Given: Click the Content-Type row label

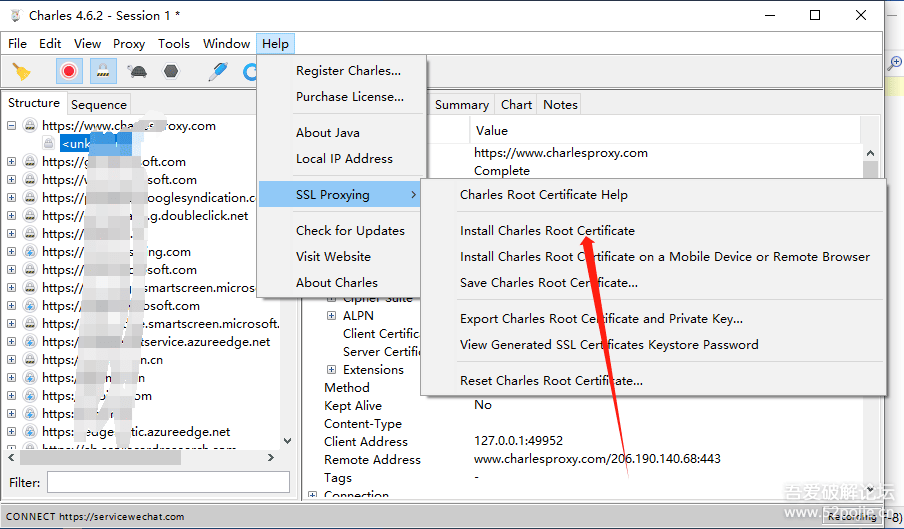Looking at the screenshot, I should [363, 424].
